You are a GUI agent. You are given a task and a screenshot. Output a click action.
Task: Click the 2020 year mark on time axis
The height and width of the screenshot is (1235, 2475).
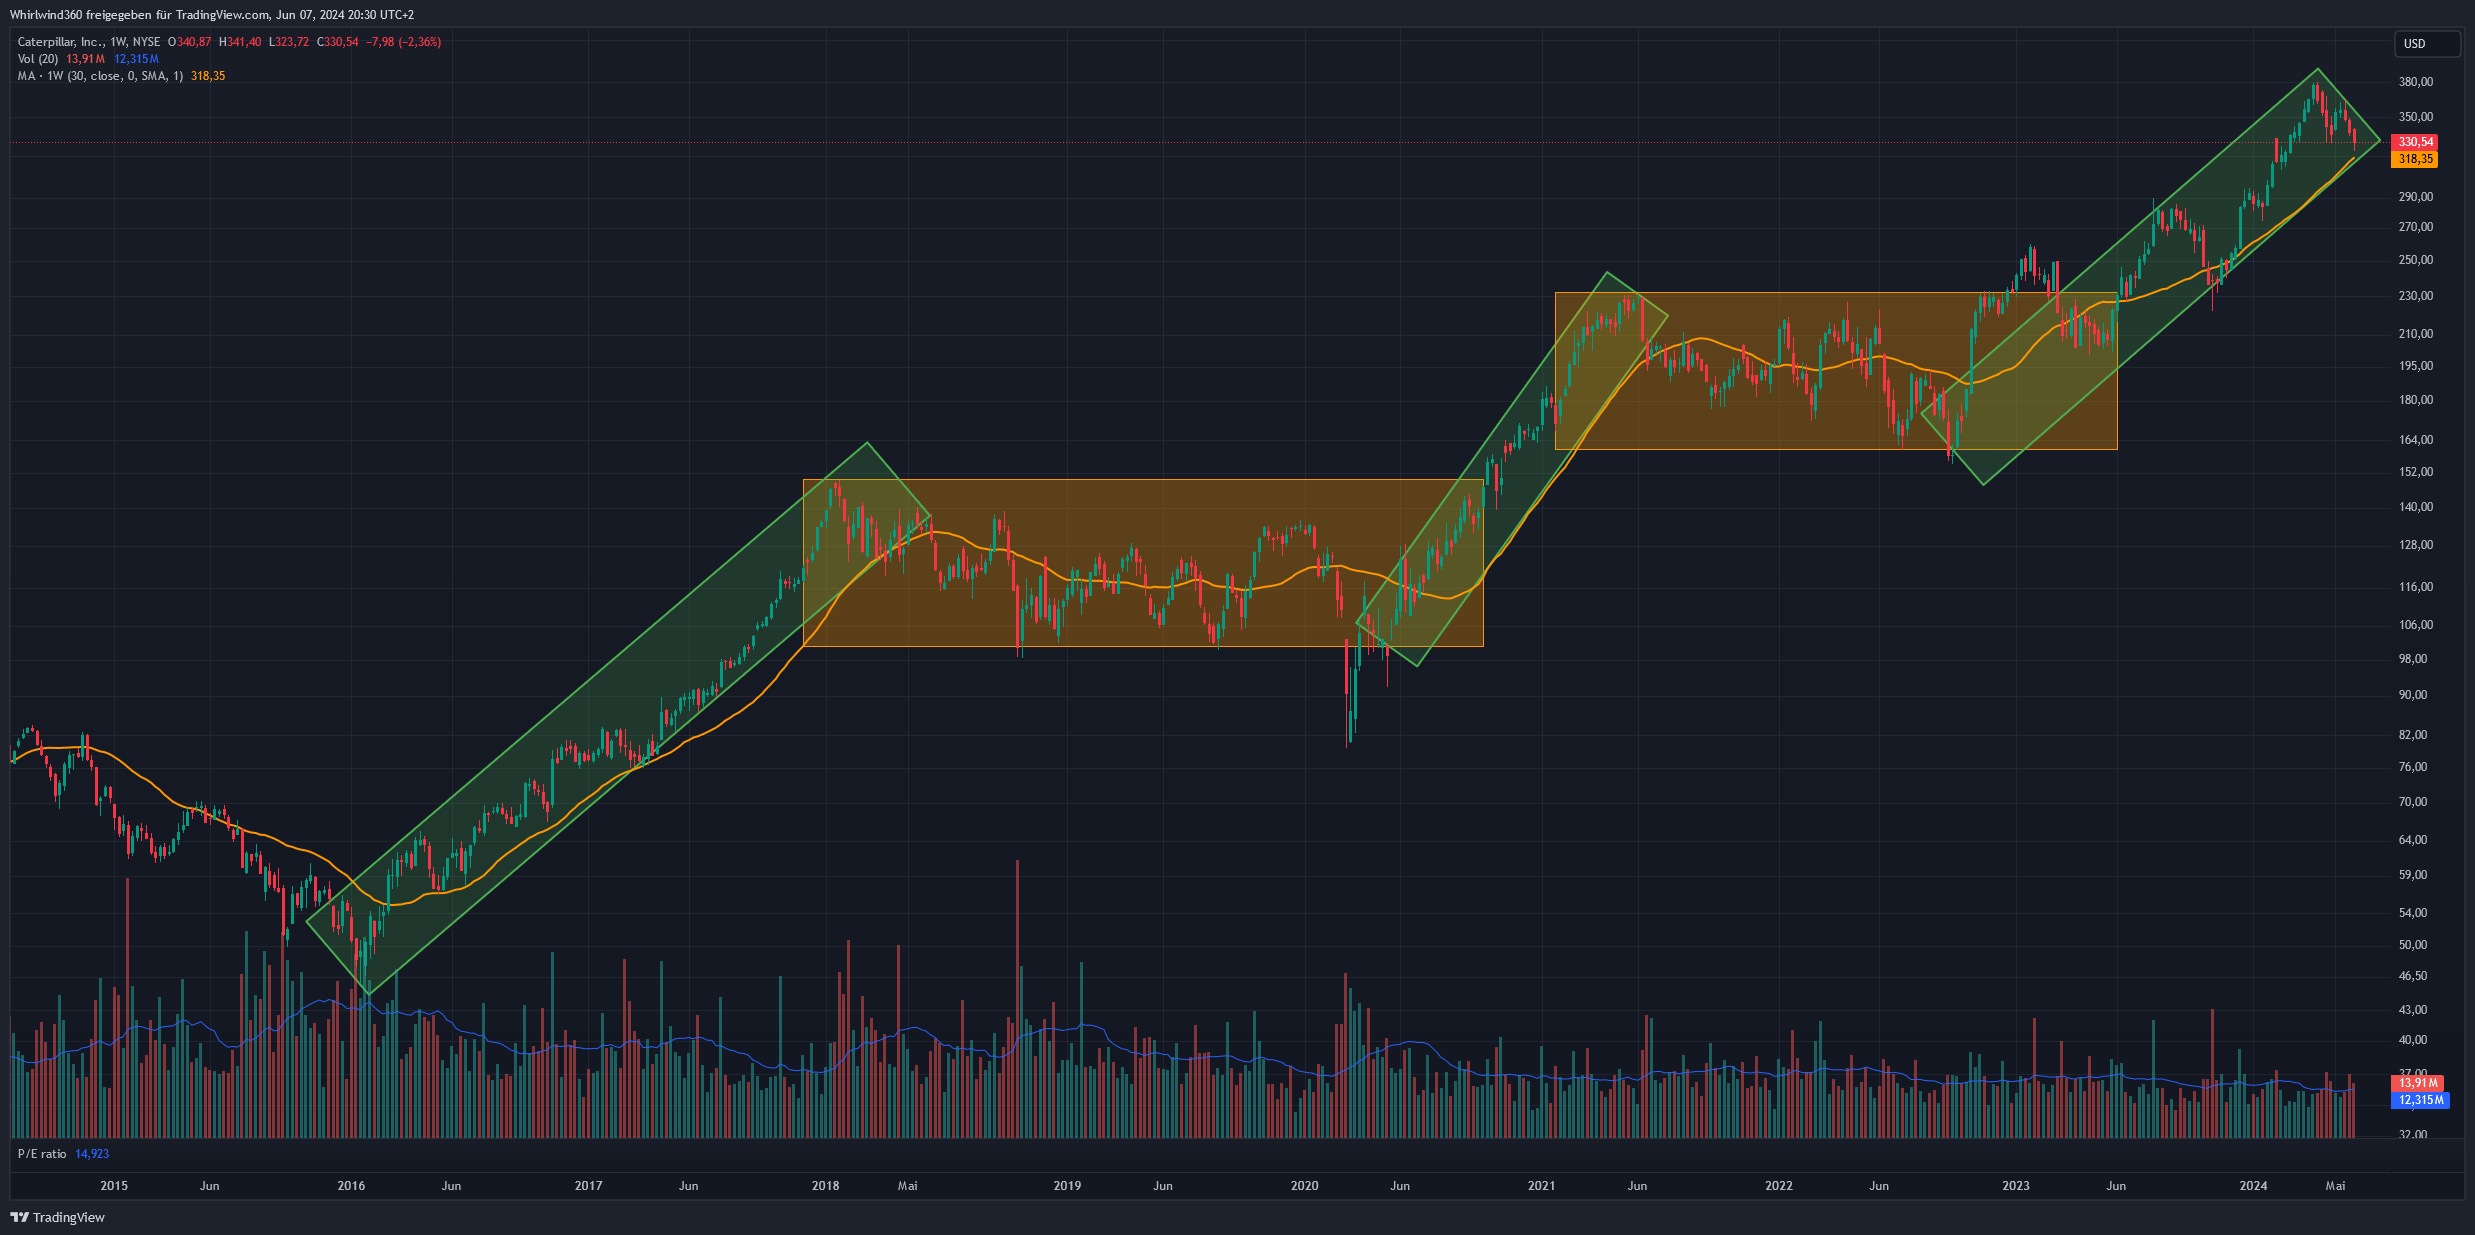[1304, 1186]
